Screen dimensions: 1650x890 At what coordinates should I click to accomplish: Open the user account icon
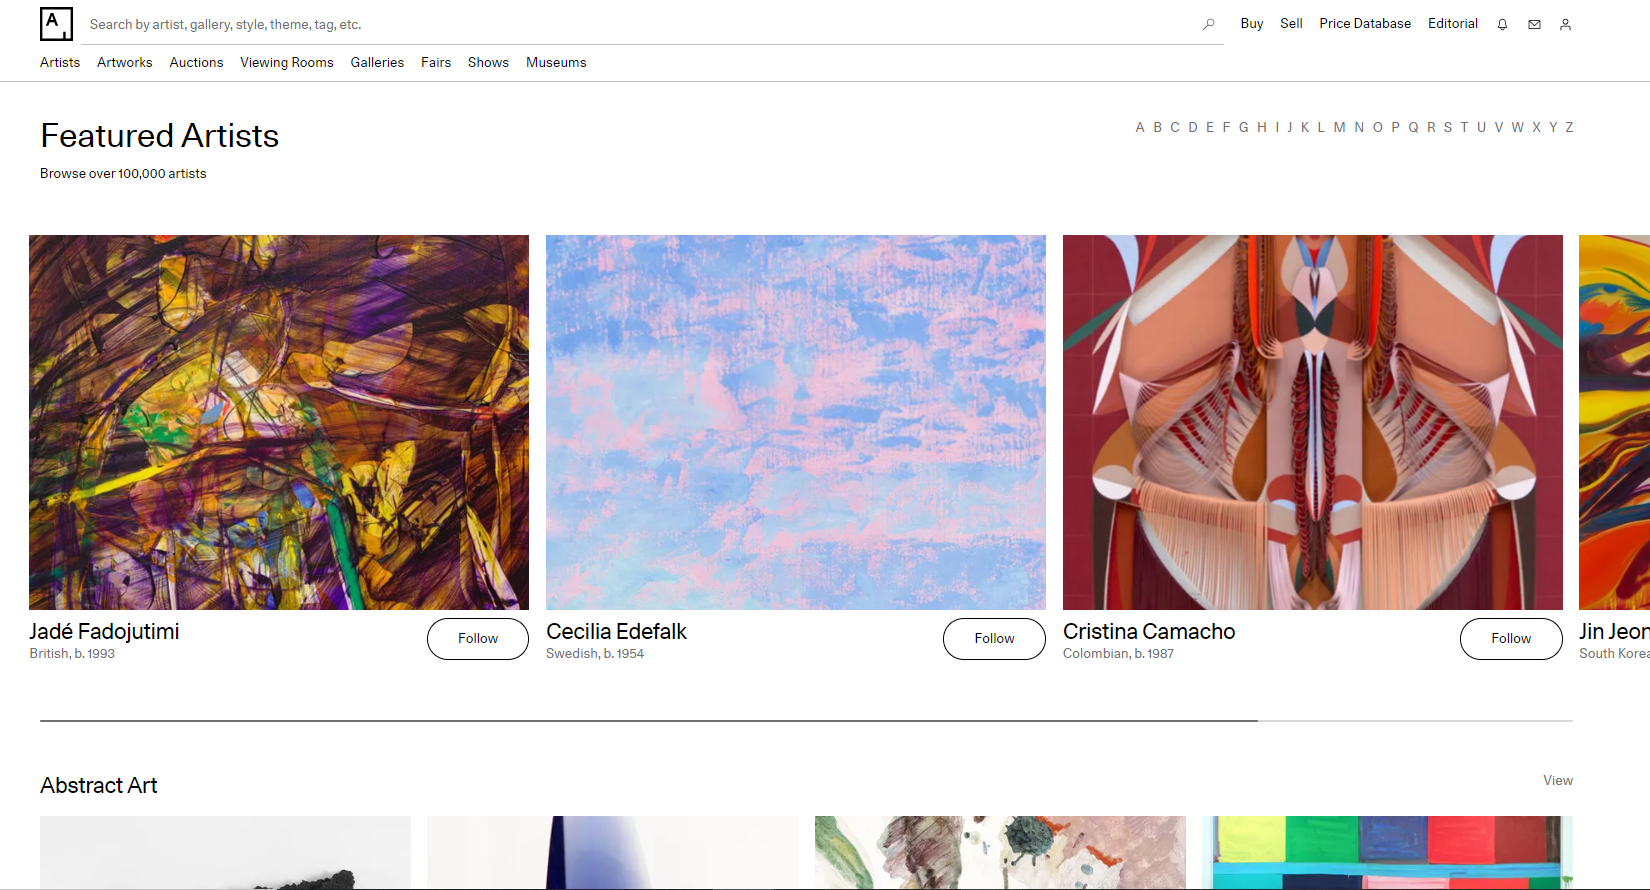click(x=1565, y=25)
